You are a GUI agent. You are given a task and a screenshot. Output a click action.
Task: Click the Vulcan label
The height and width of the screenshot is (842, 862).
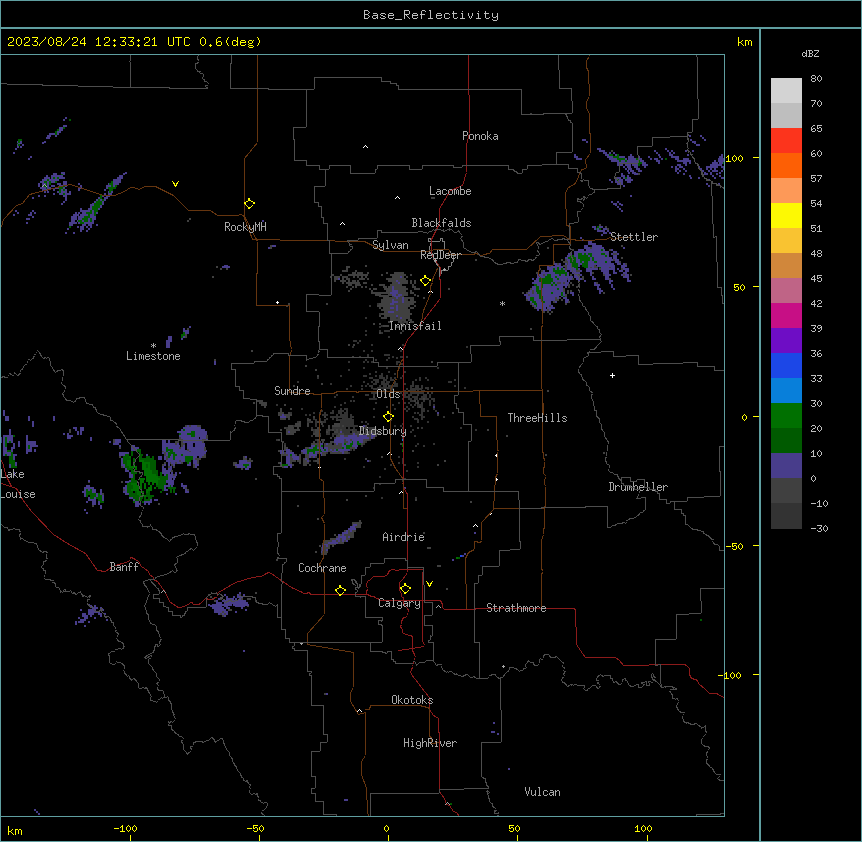tap(542, 792)
